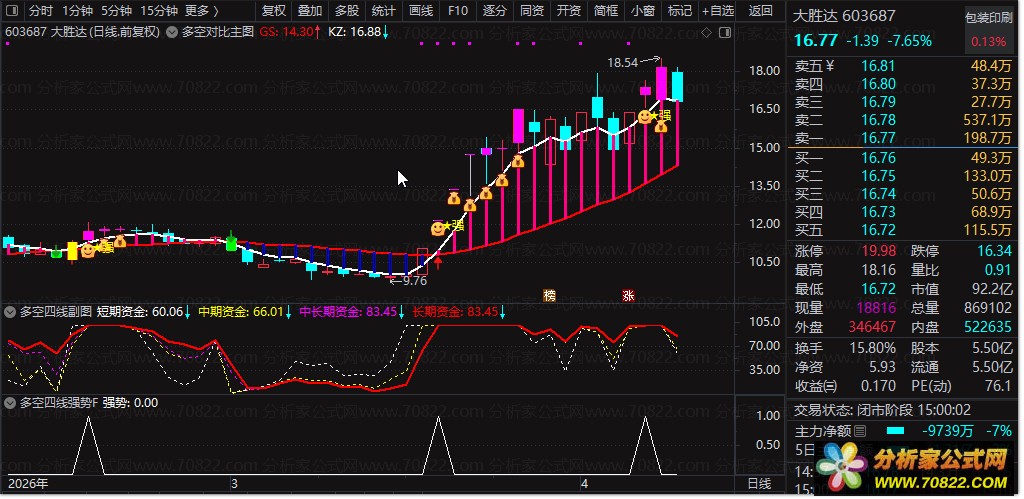This screenshot has width=1024, height=499.
Task: Click the 卖一 16.77 ask price
Action: click(x=878, y=138)
